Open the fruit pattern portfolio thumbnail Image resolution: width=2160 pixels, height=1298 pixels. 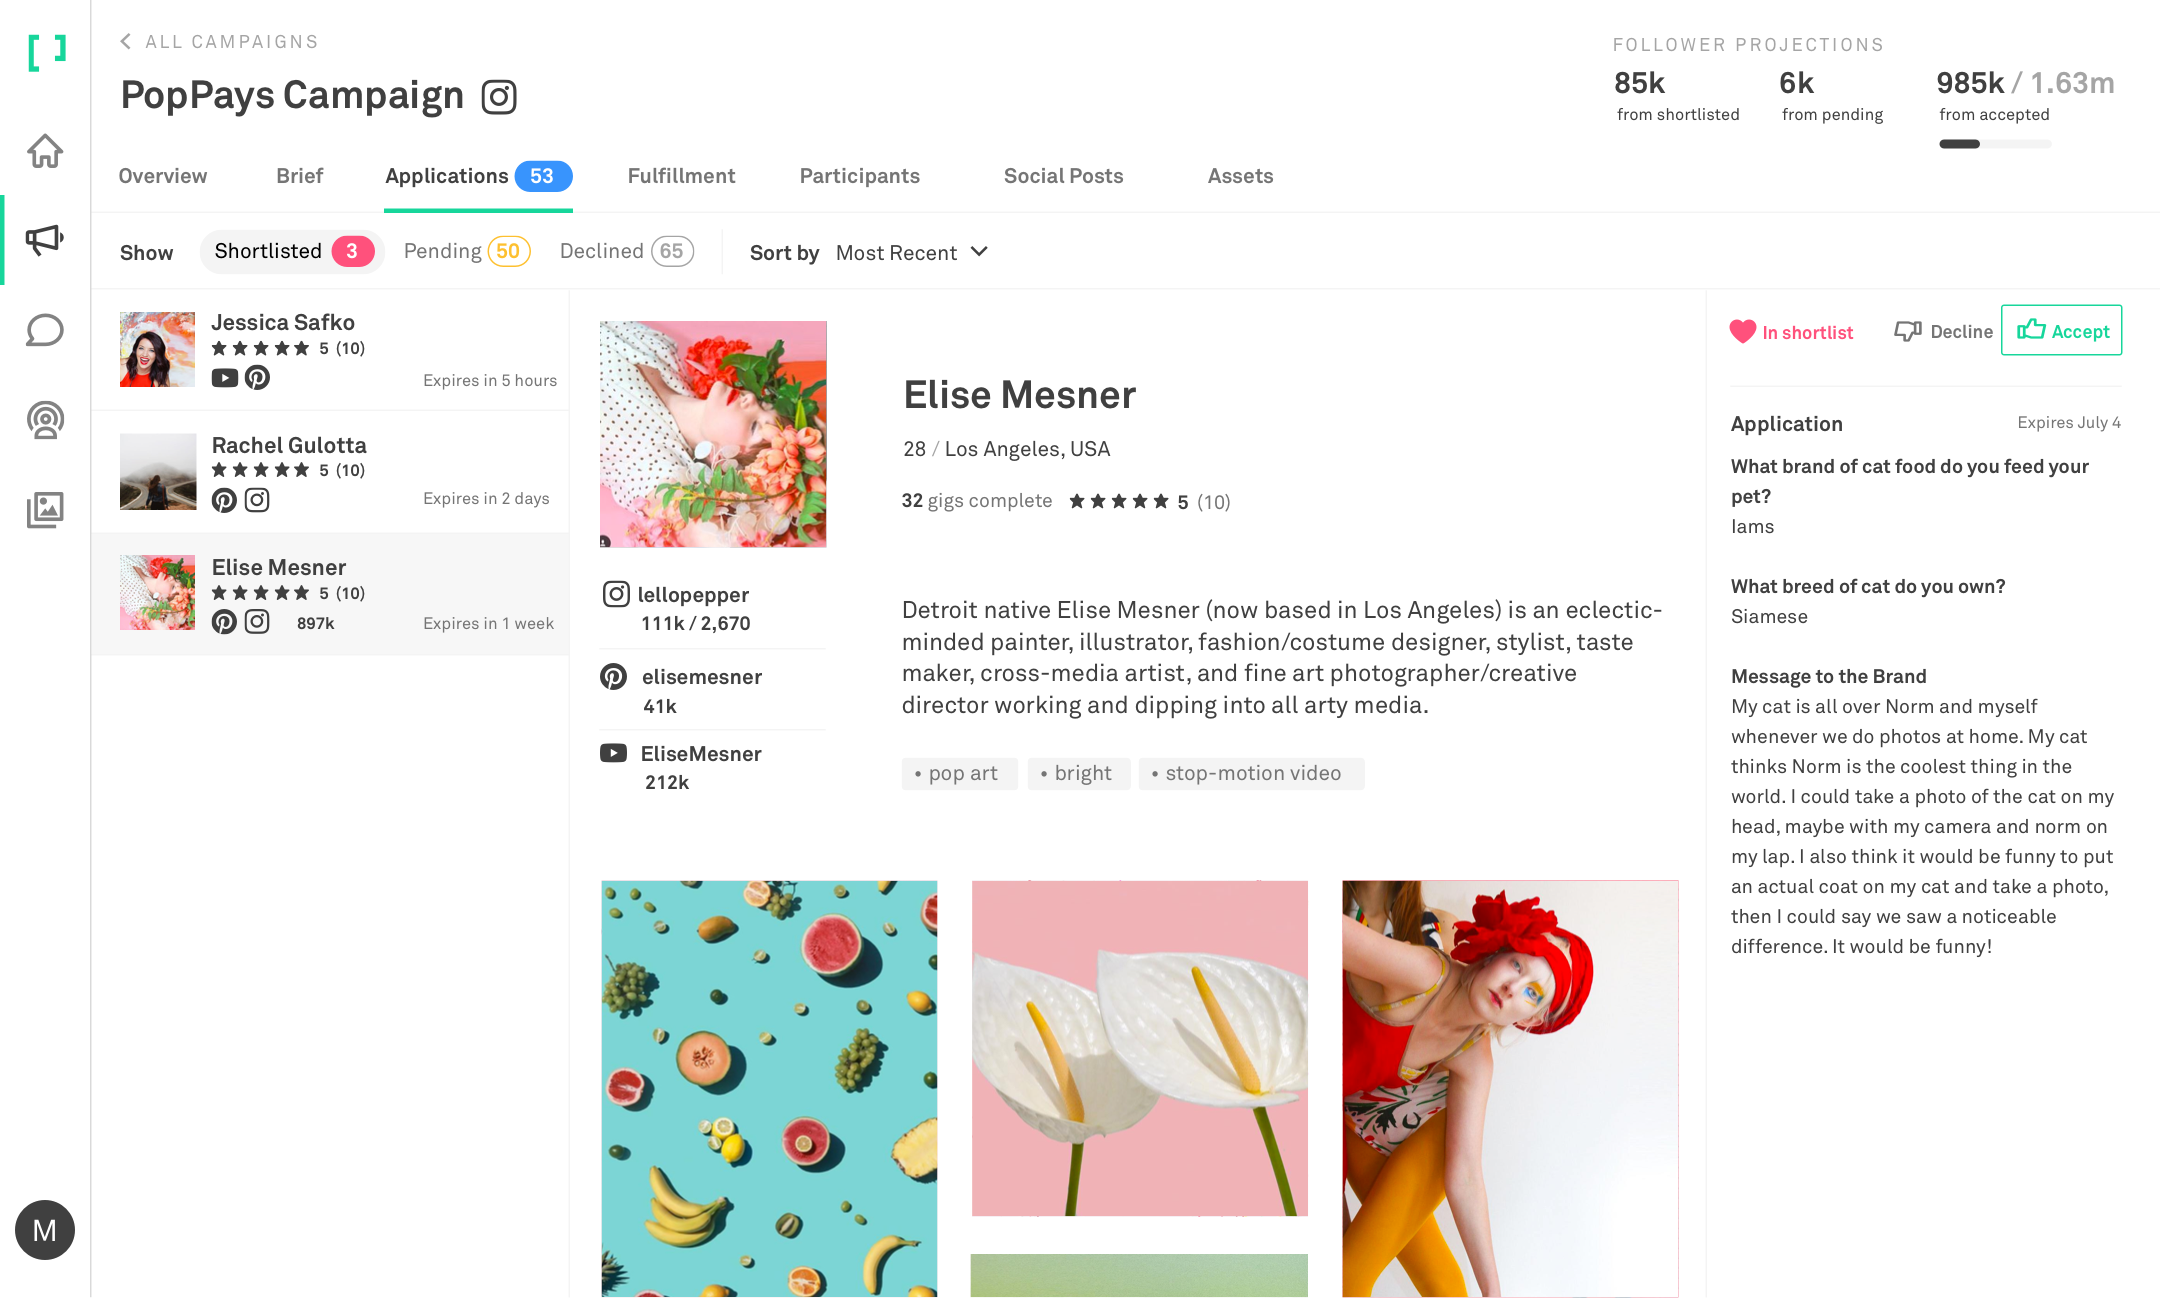[x=769, y=1088]
